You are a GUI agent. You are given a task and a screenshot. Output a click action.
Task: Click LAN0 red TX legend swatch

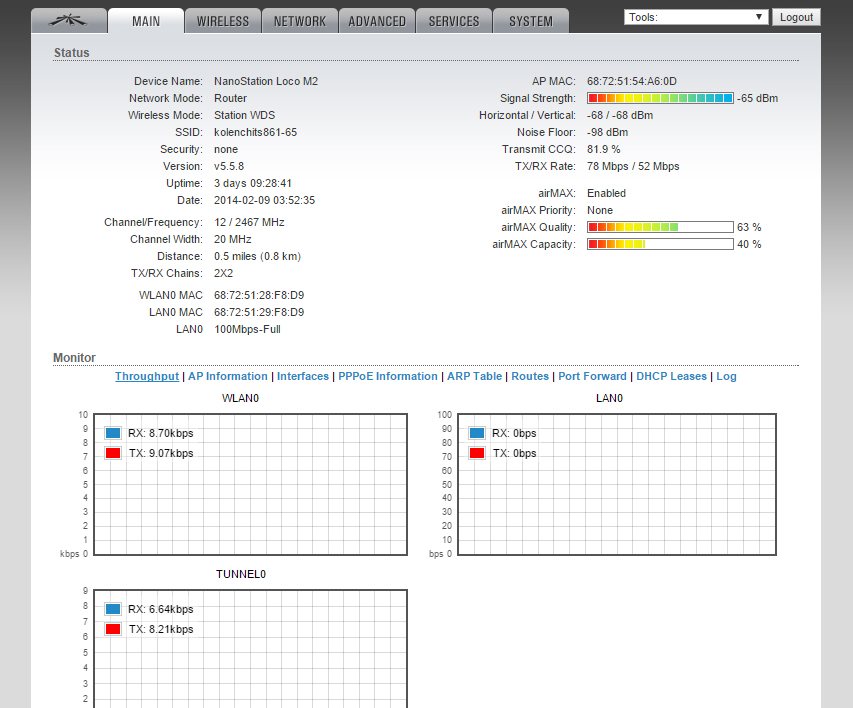click(477, 453)
